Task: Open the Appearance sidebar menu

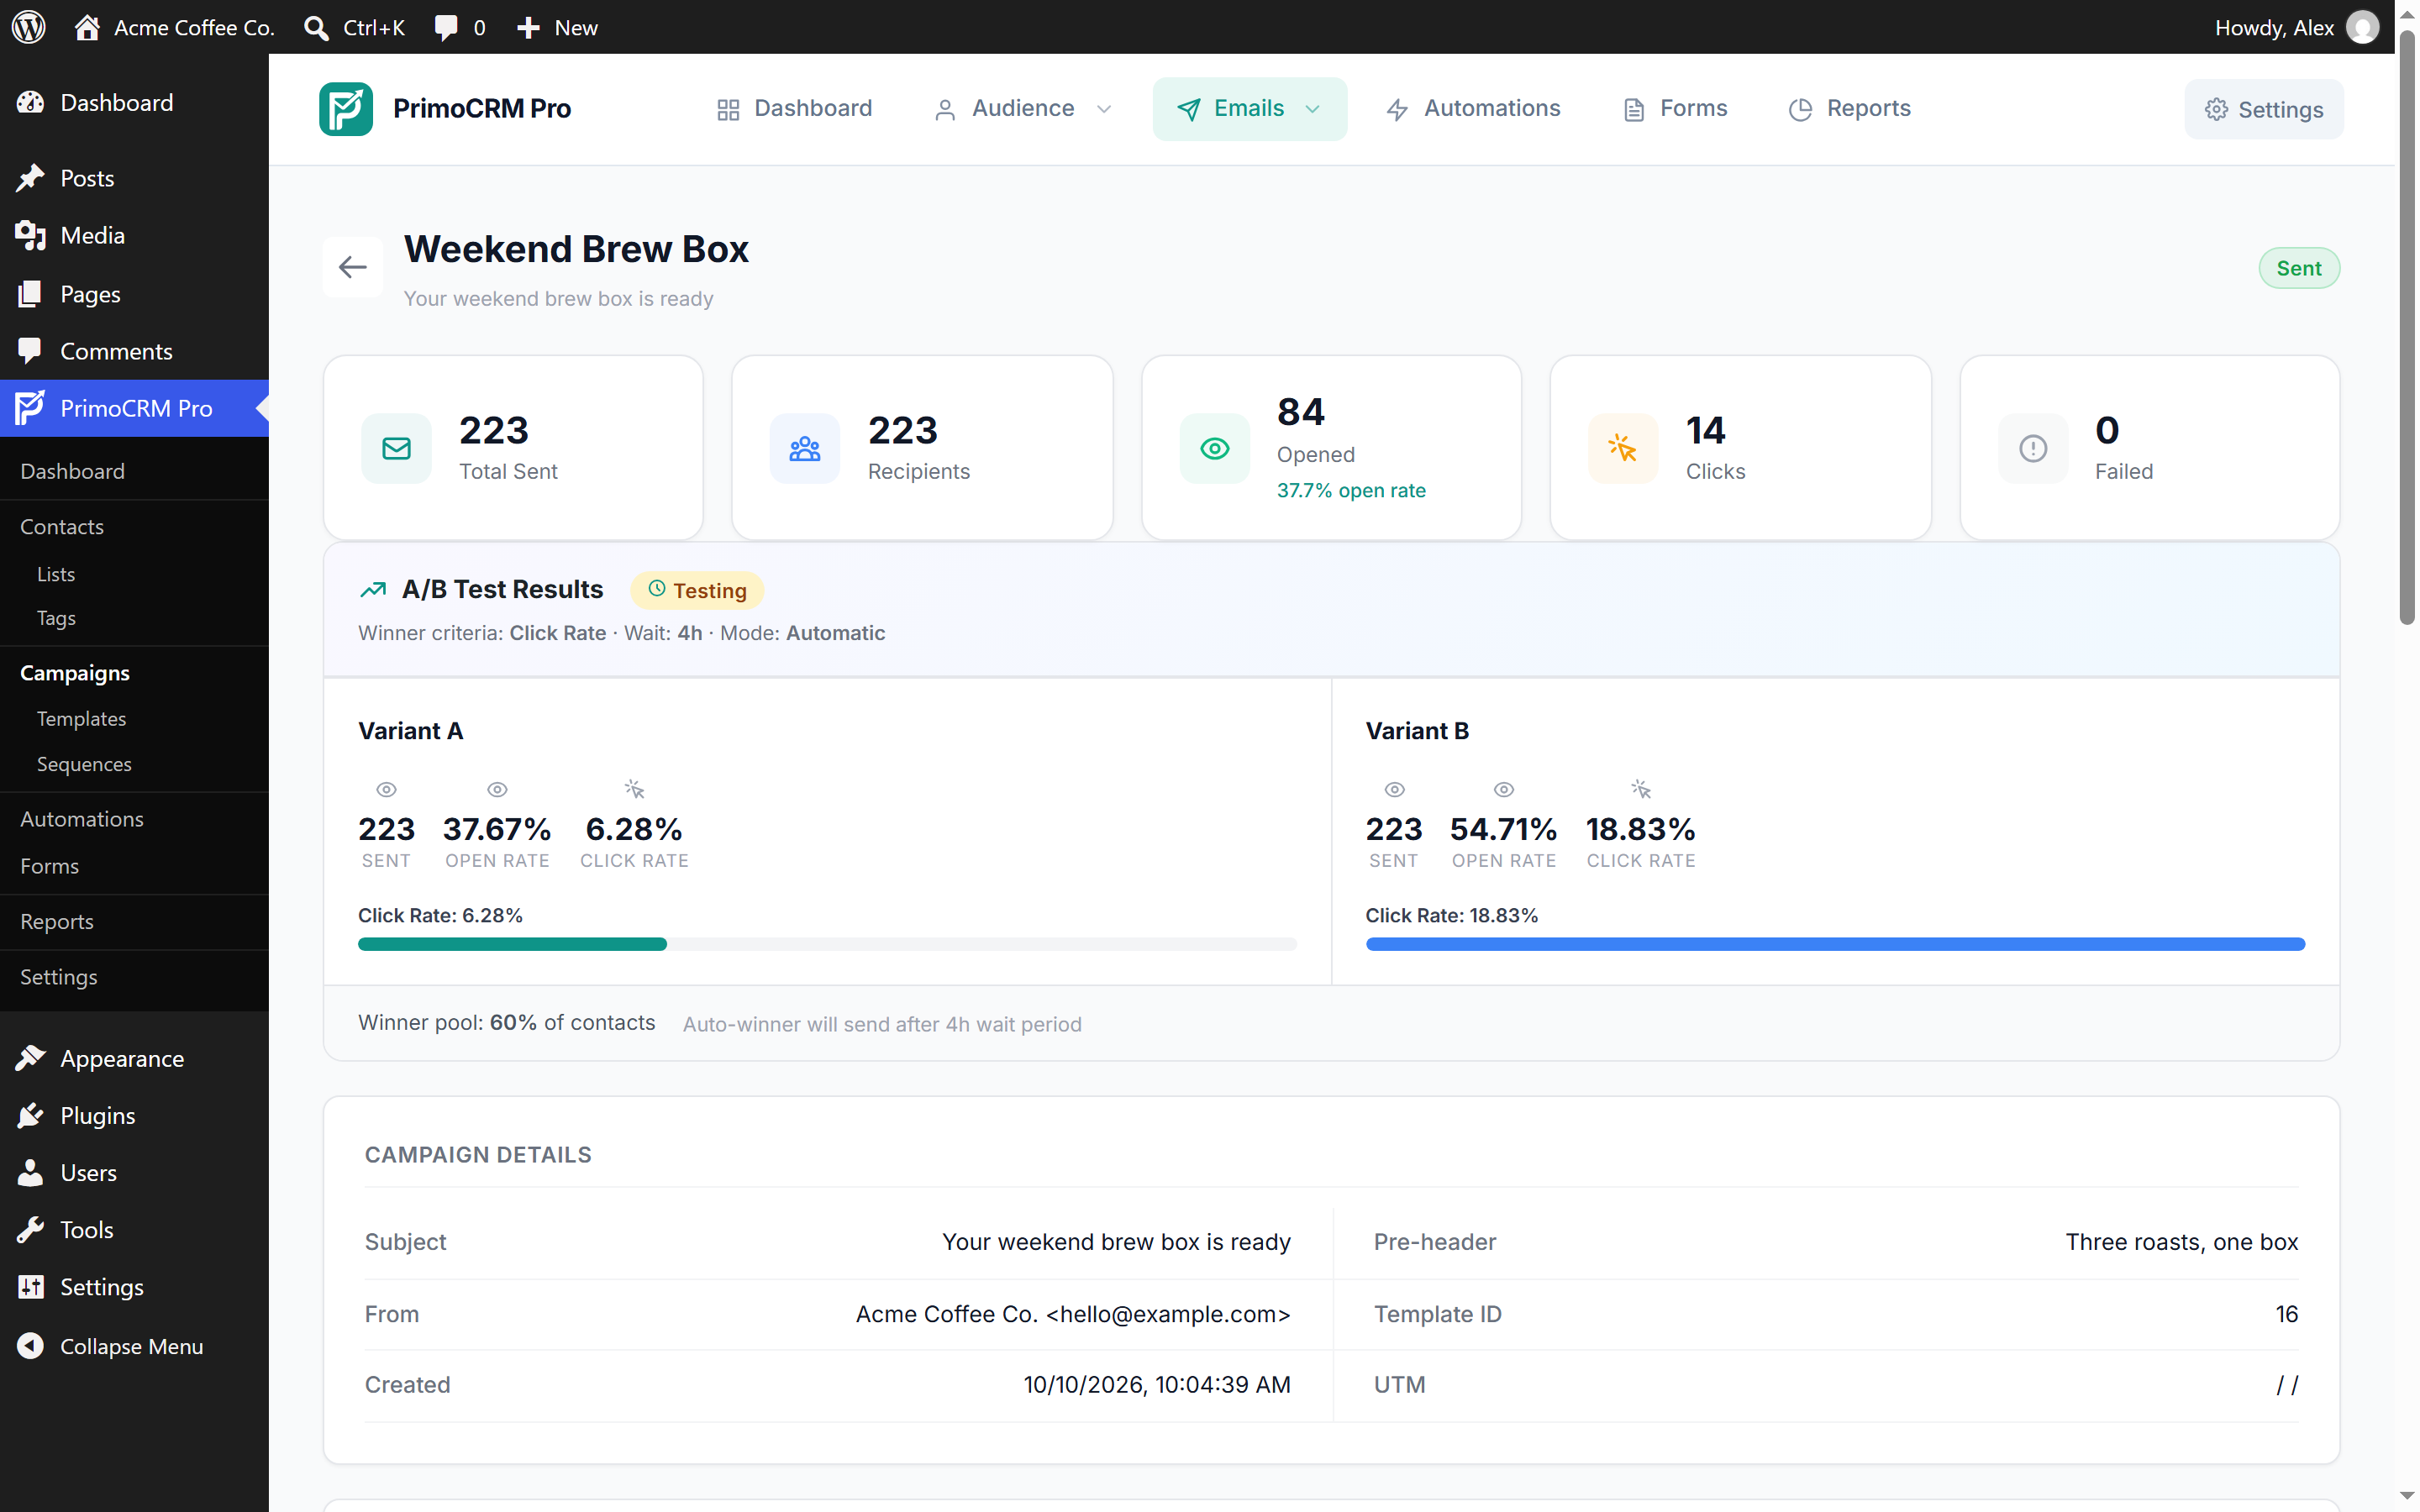Action: click(x=134, y=1058)
